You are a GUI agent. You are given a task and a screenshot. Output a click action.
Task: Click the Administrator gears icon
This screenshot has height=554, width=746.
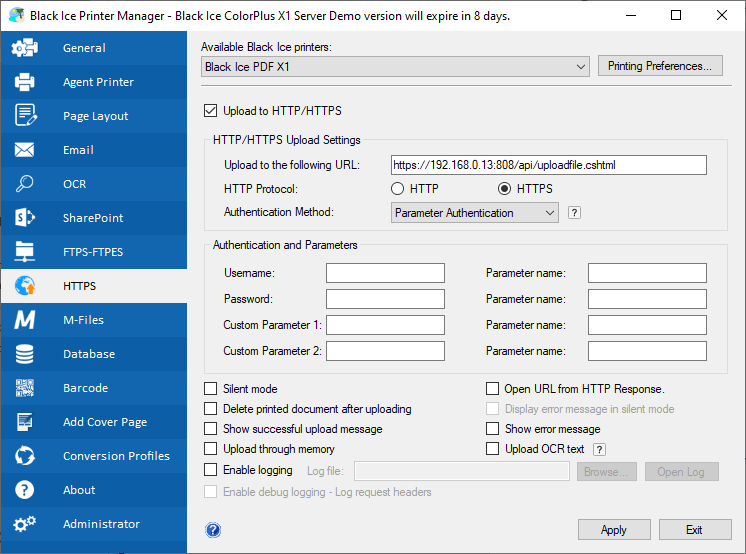24,524
